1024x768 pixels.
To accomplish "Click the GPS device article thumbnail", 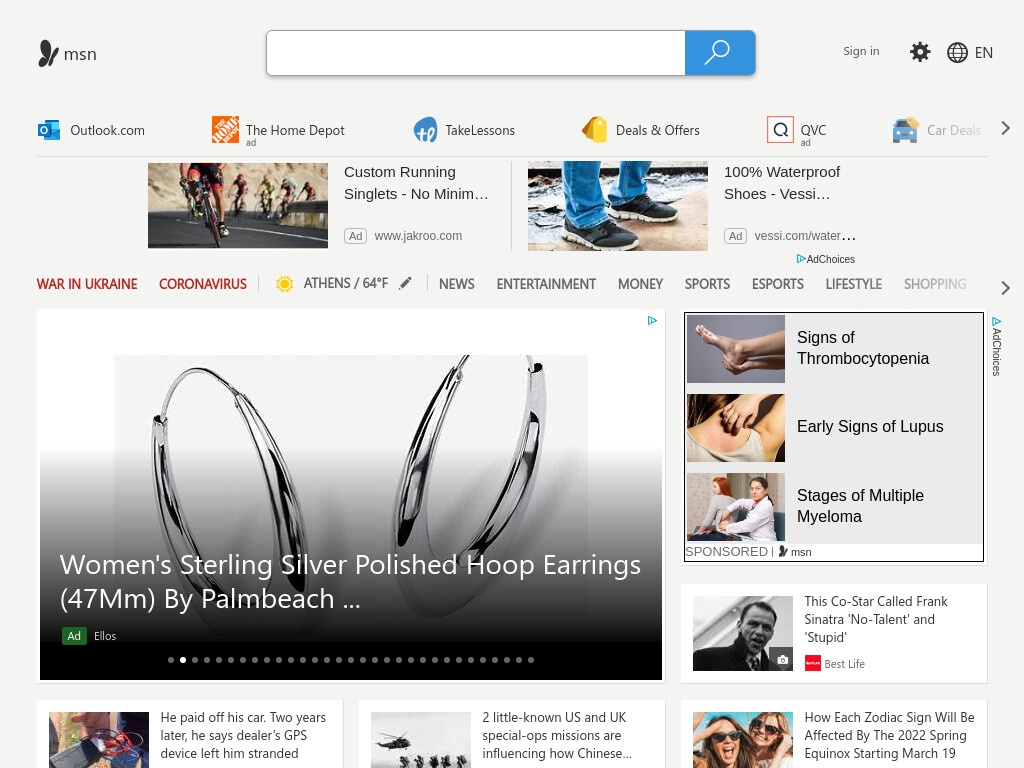I will click(x=99, y=740).
